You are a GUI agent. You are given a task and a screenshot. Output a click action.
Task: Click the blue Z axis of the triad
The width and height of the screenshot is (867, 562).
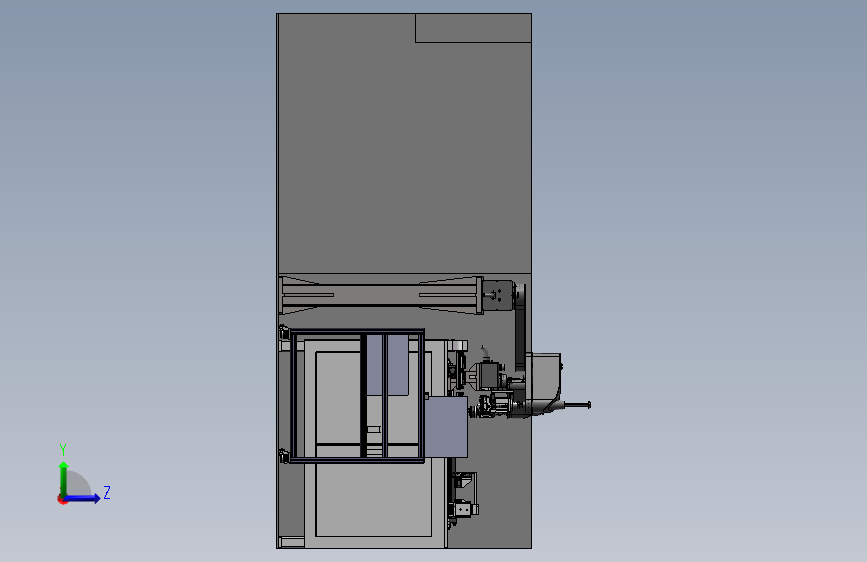[83, 498]
